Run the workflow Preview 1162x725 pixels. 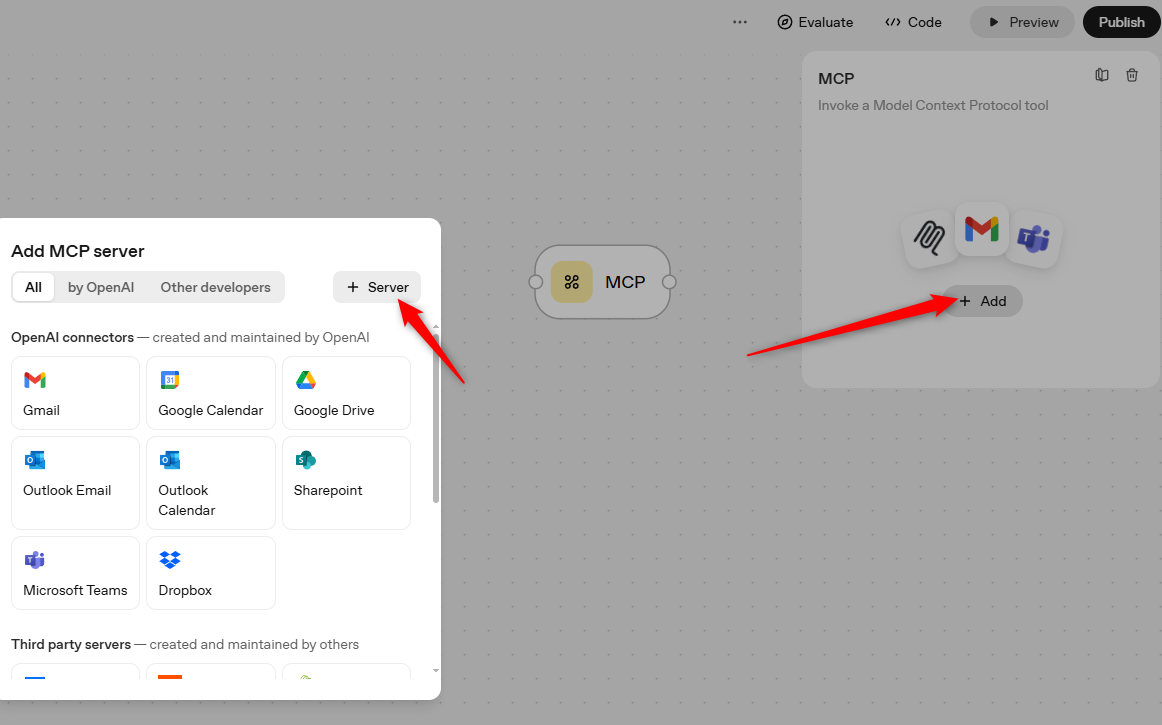click(x=1022, y=22)
